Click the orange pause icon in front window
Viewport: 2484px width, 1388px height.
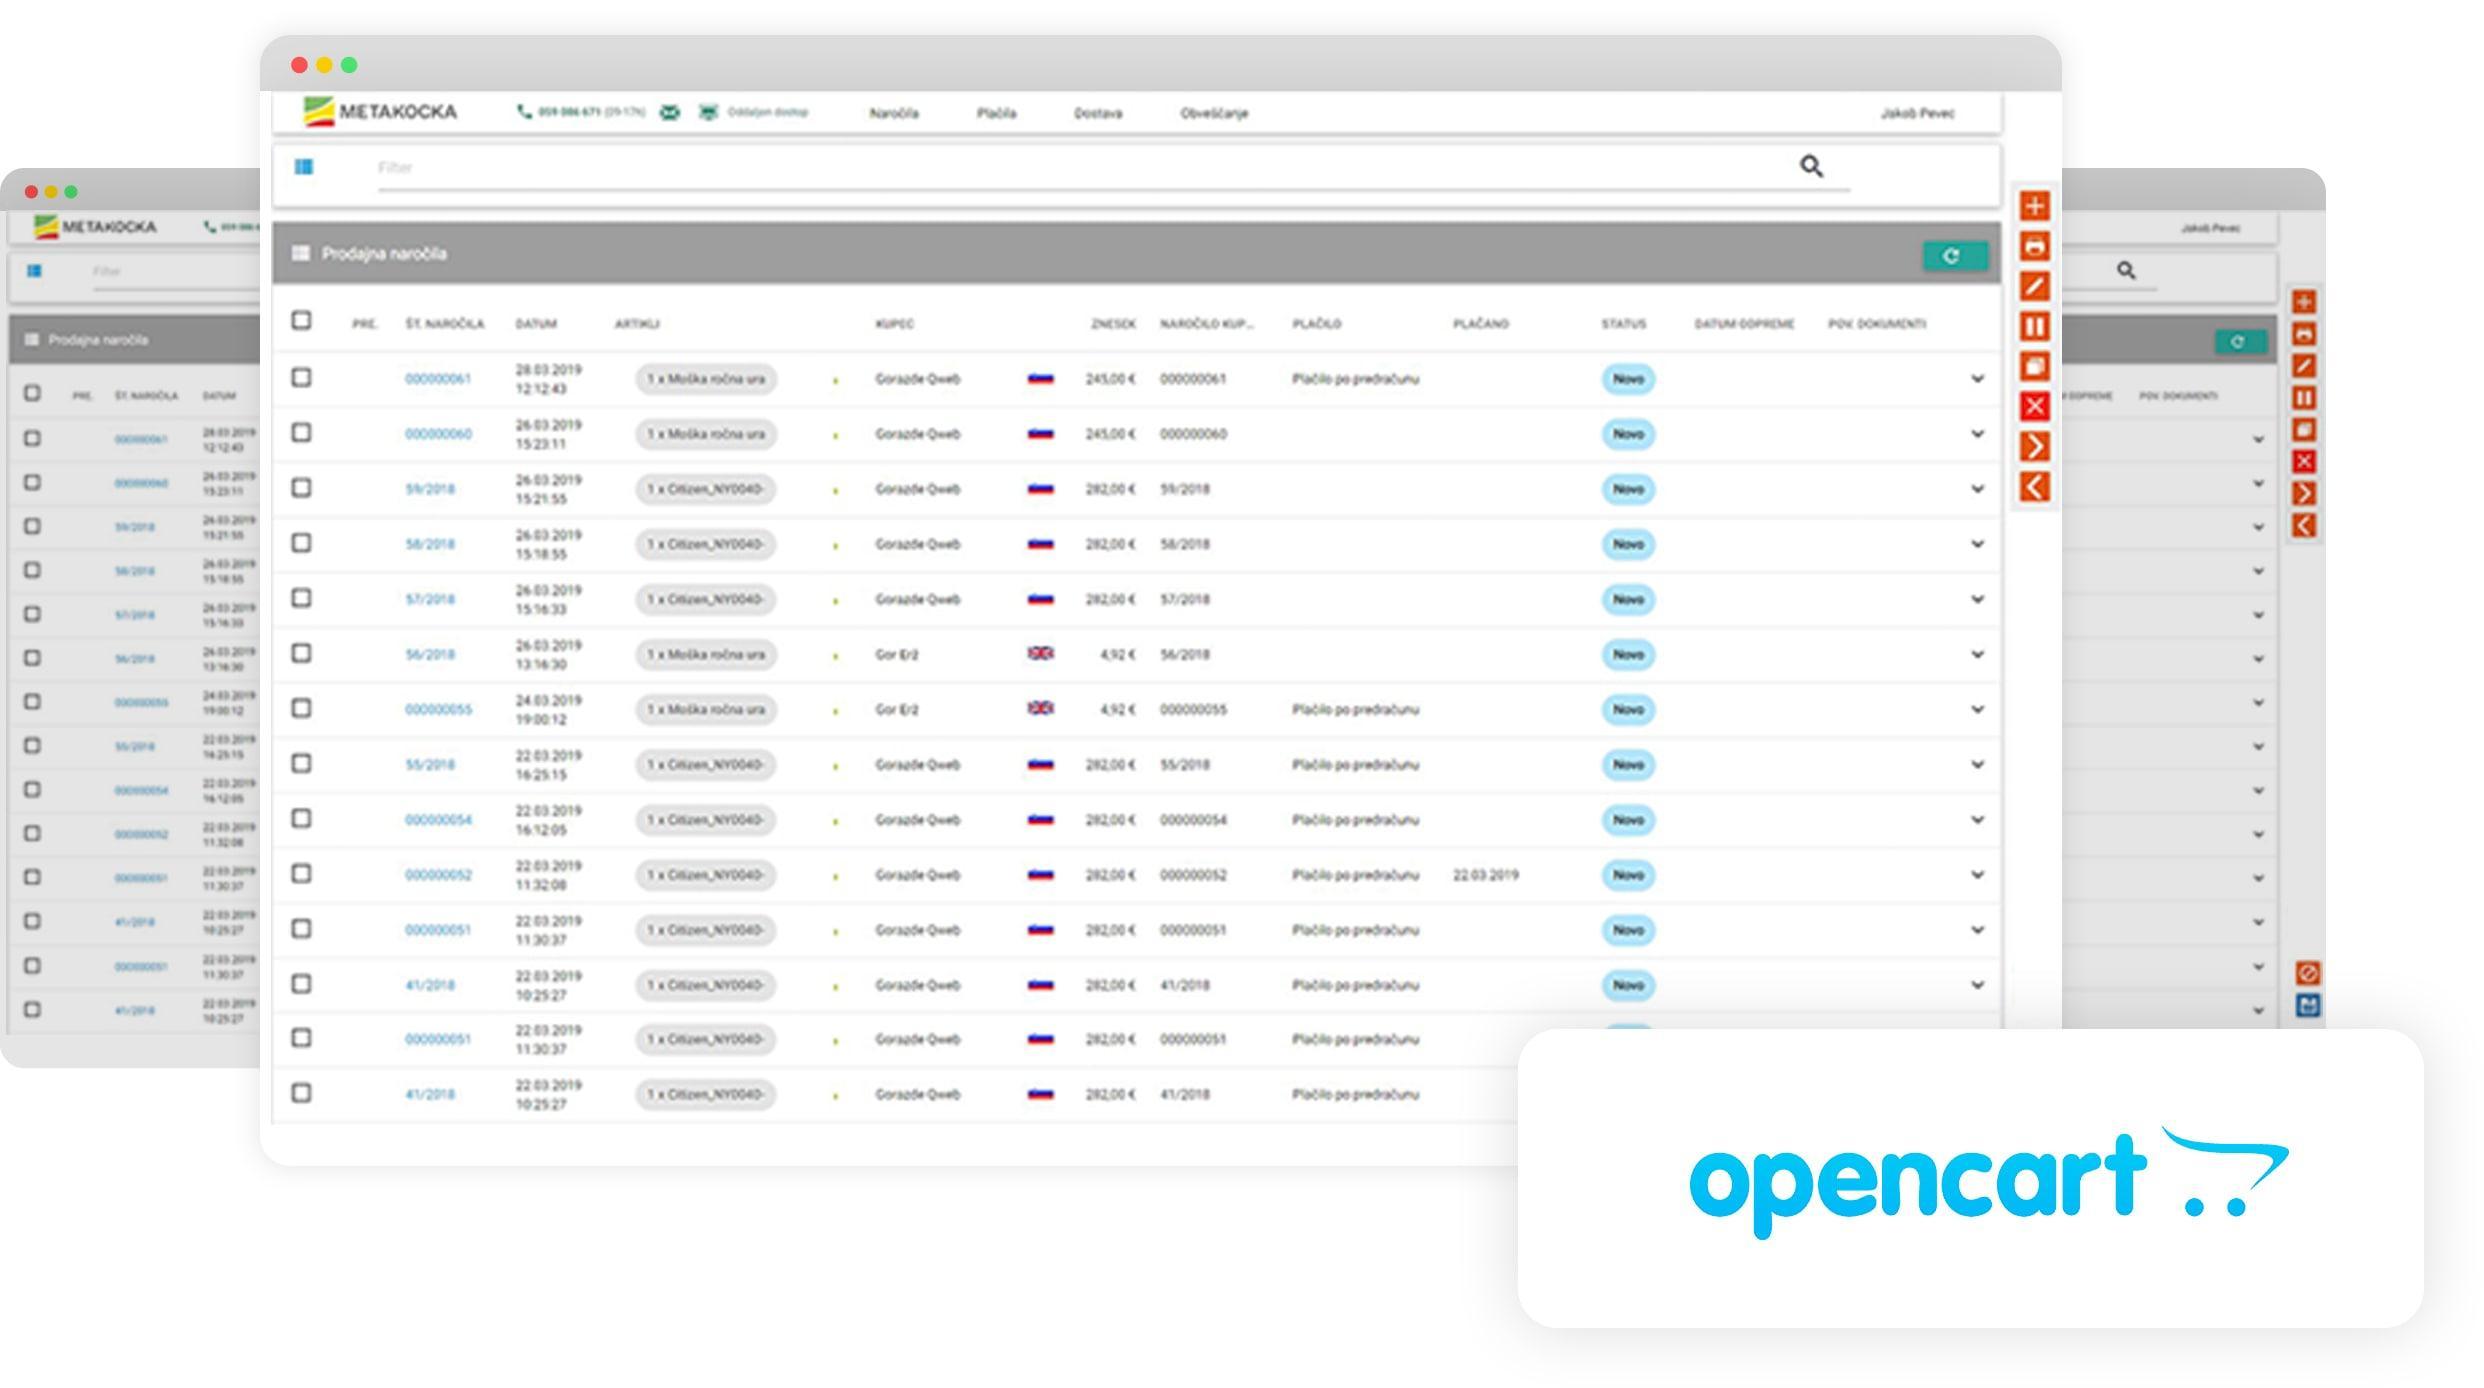[x=2034, y=326]
